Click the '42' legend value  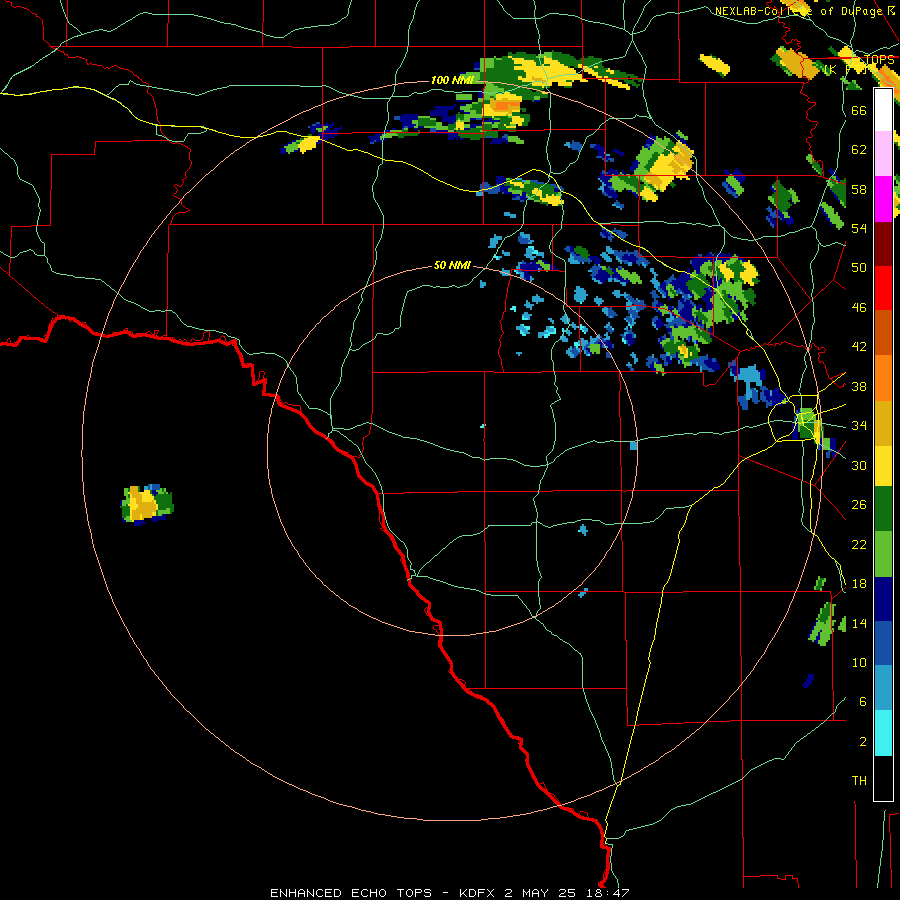859,347
